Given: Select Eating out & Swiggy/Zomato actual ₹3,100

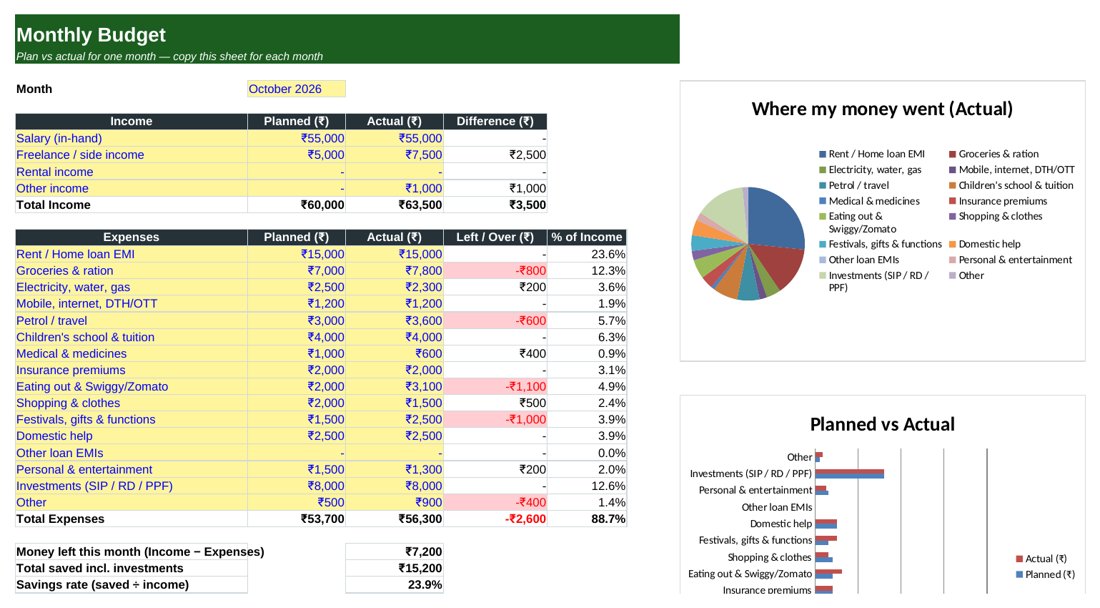Looking at the screenshot, I should coord(394,386).
